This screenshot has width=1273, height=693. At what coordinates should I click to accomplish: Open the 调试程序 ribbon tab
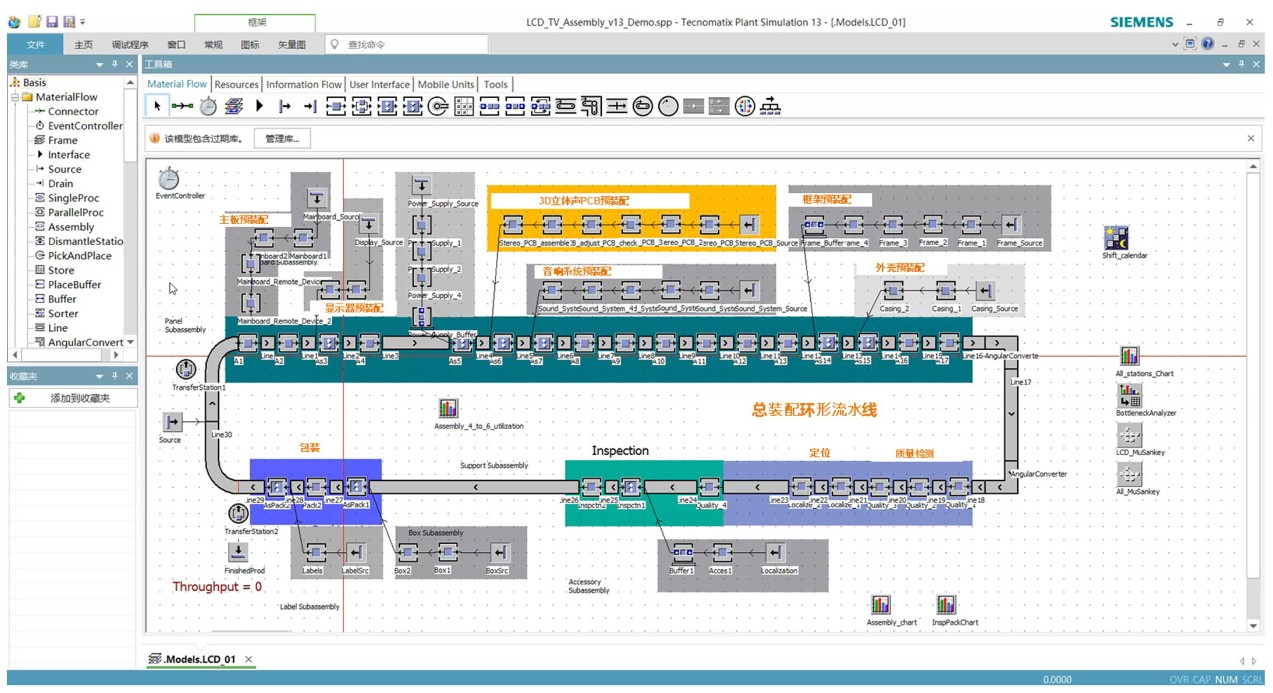pos(130,45)
